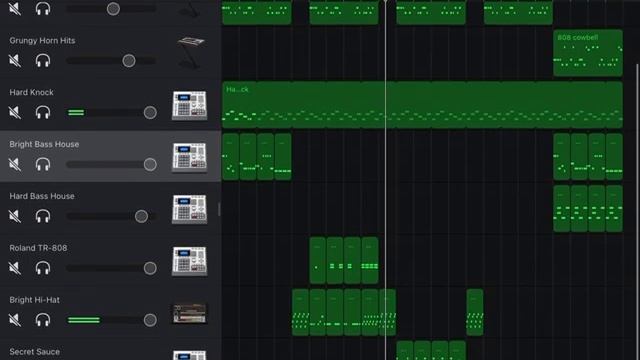Image resolution: width=640 pixels, height=360 pixels.
Task: Adjust Bright Bass House volume slider knob
Action: tap(150, 164)
